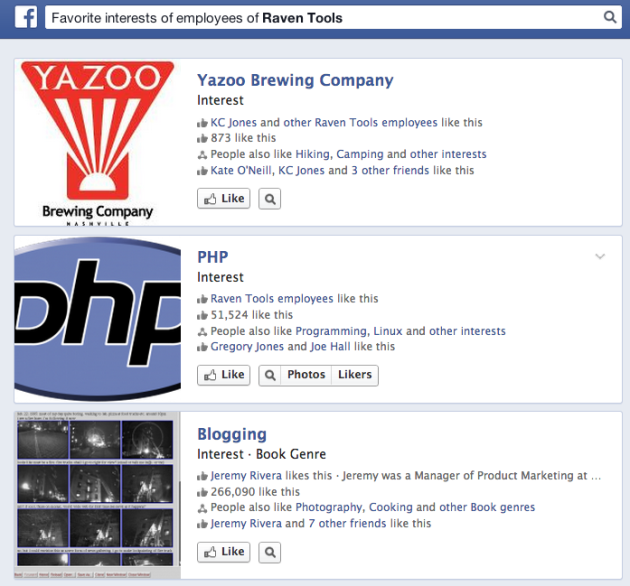
Task: Click the search icon button on the Blogging card
Action: tap(270, 552)
